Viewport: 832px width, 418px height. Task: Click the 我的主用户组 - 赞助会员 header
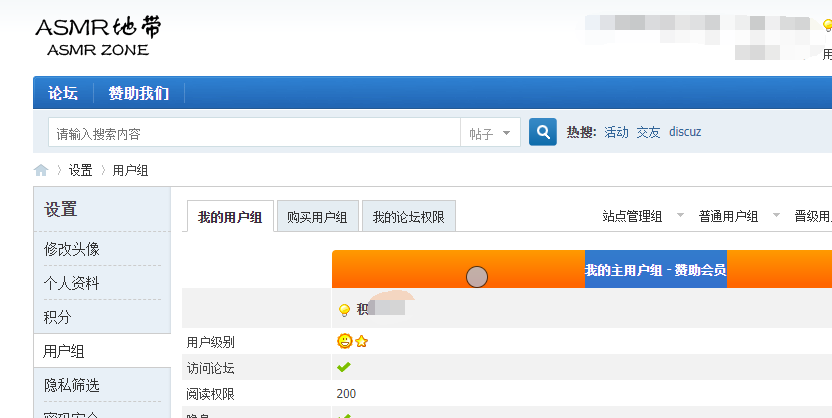(x=655, y=270)
